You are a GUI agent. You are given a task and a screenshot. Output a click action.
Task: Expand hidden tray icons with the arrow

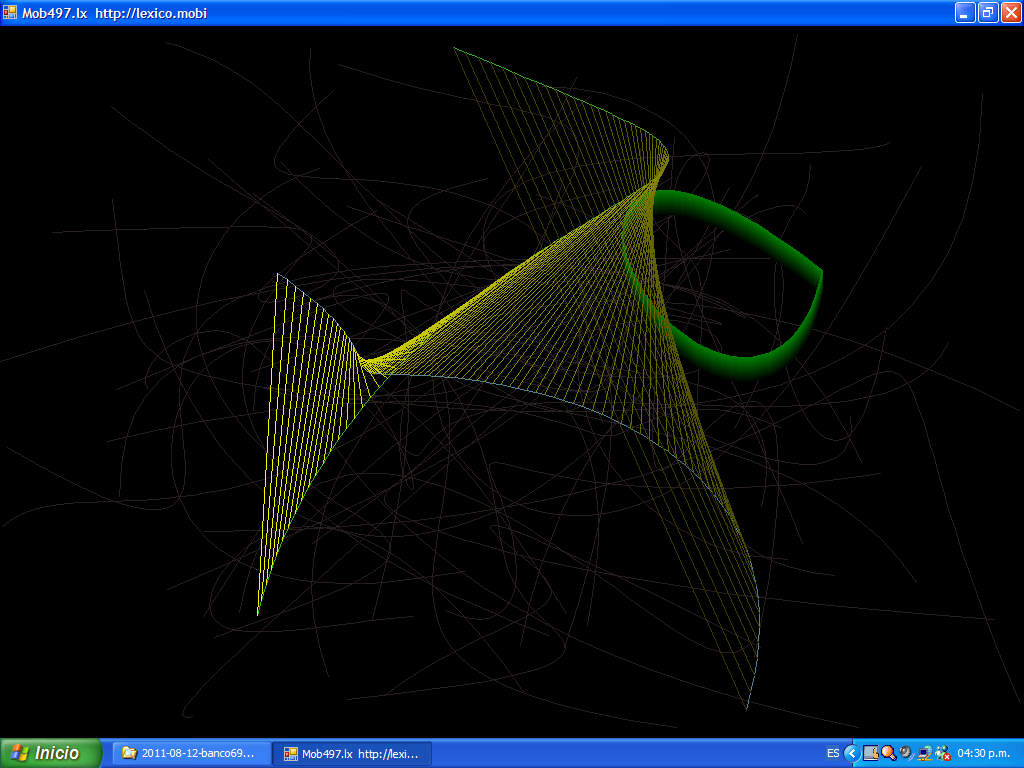(852, 753)
